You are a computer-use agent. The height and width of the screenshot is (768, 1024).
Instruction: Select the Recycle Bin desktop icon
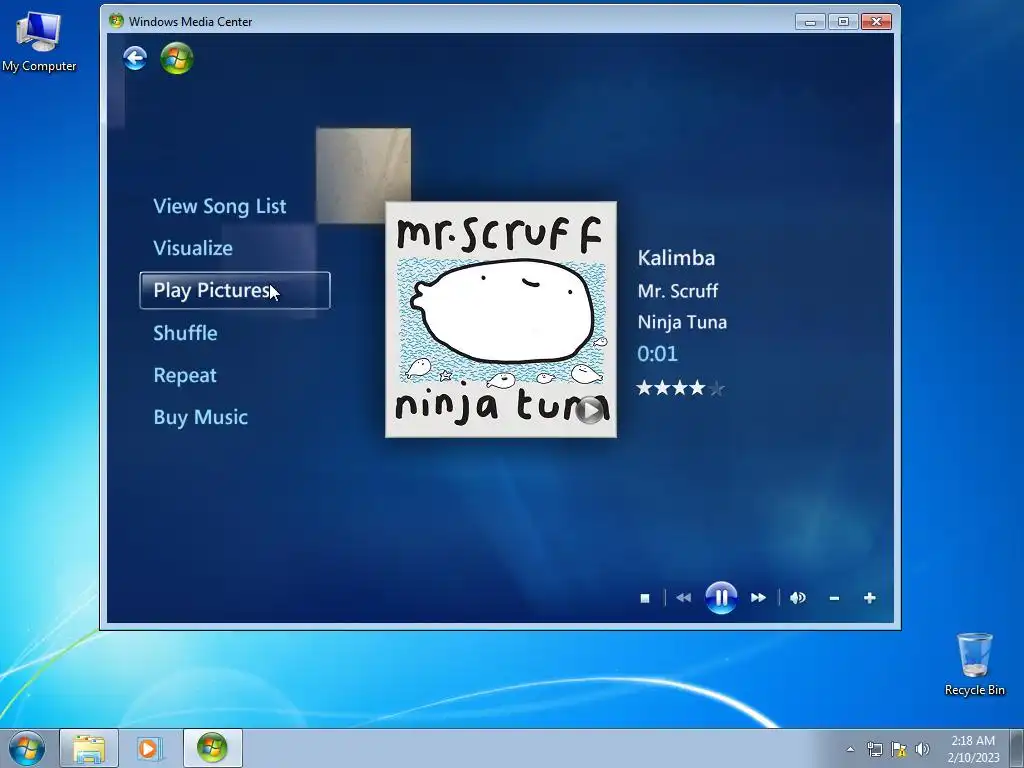(x=974, y=664)
